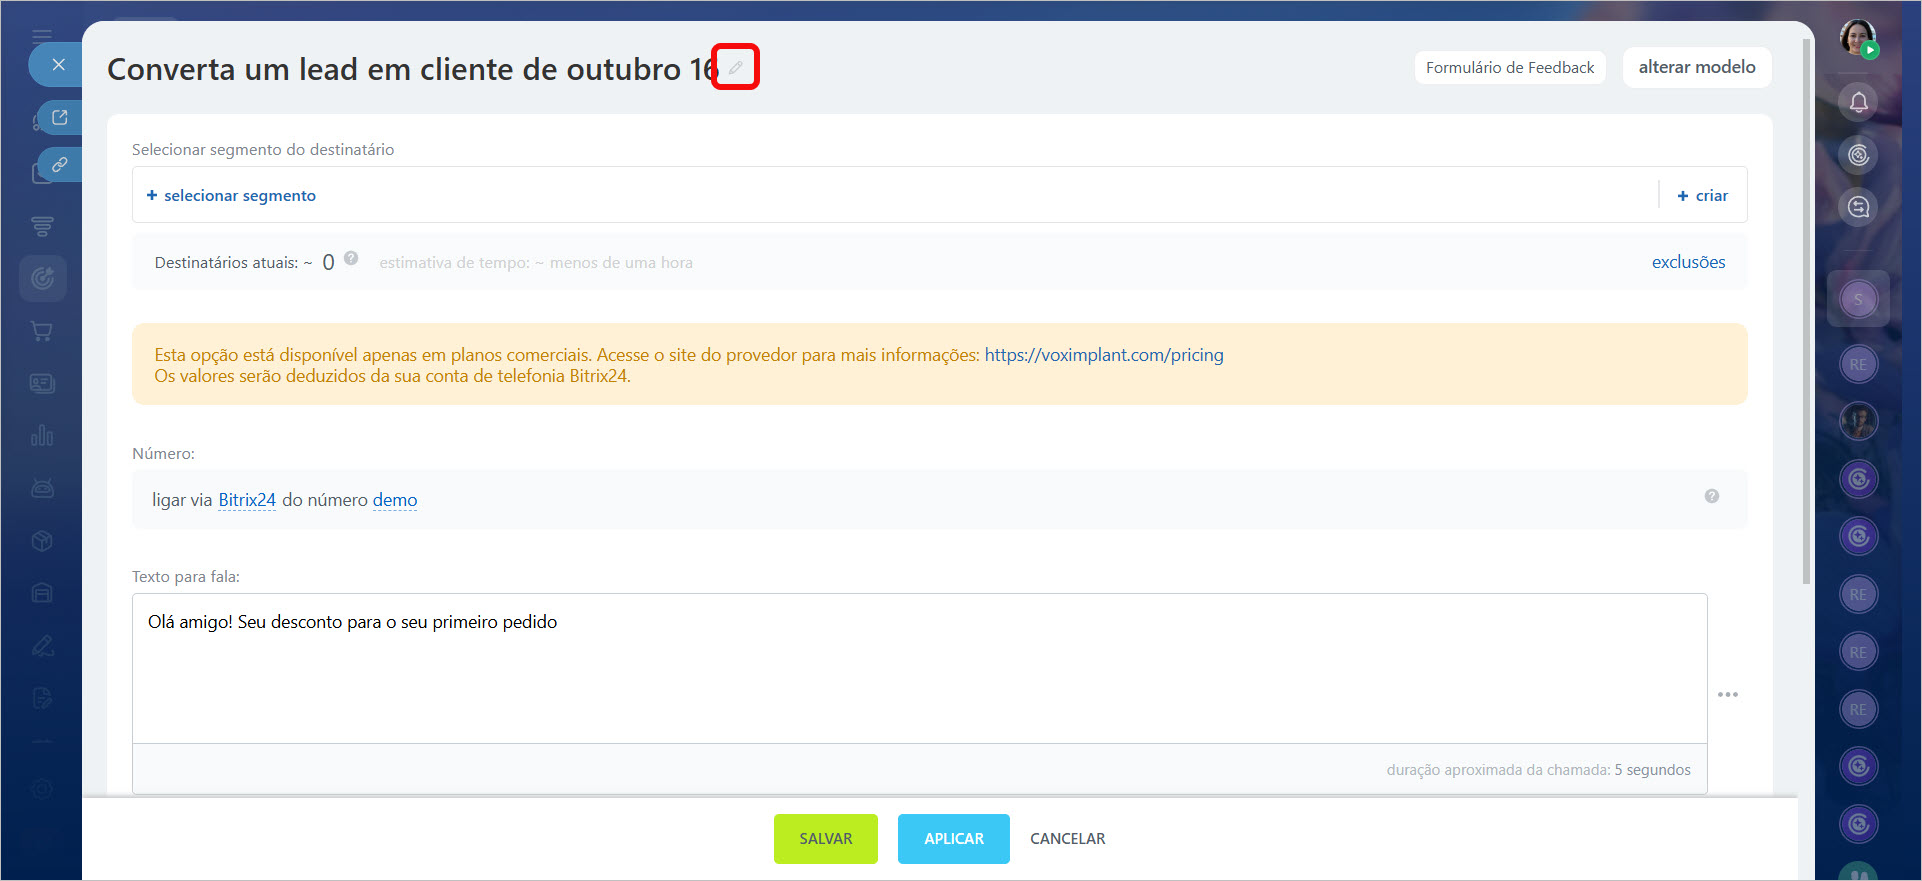Click help icon next to Destinatários atuais
1922x881 pixels.
[351, 258]
